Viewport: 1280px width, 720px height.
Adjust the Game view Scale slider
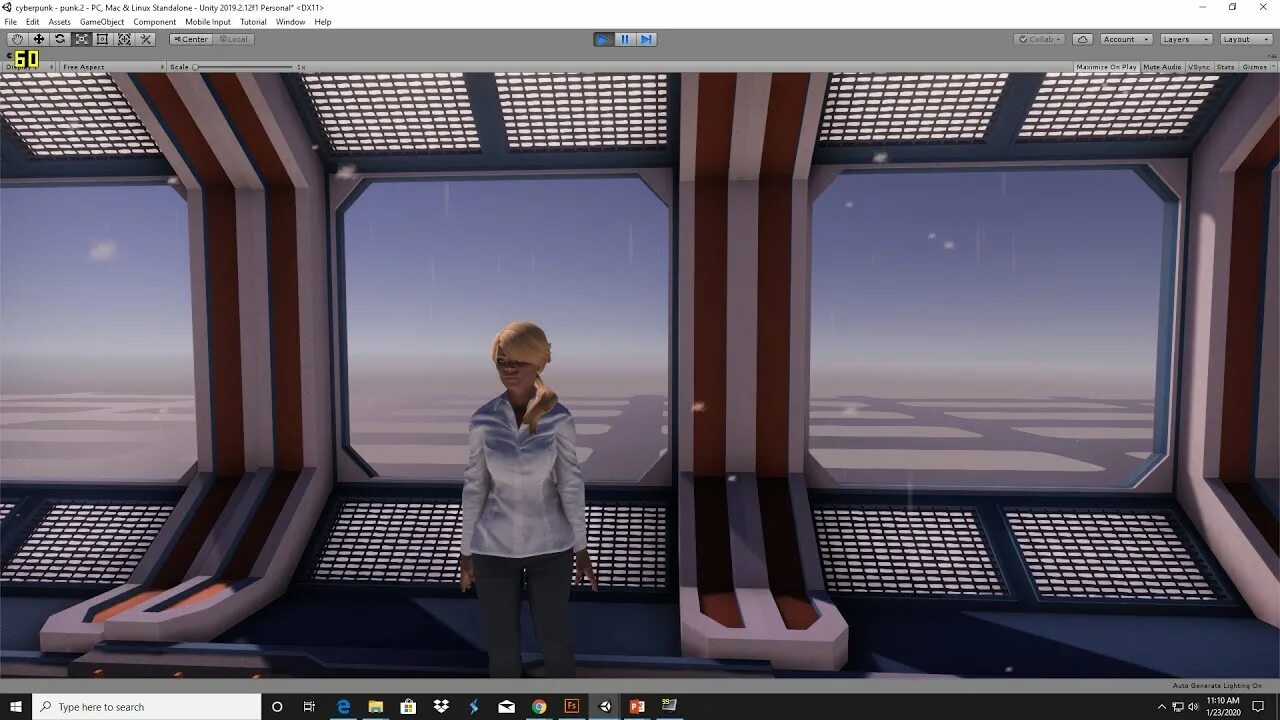click(x=245, y=67)
